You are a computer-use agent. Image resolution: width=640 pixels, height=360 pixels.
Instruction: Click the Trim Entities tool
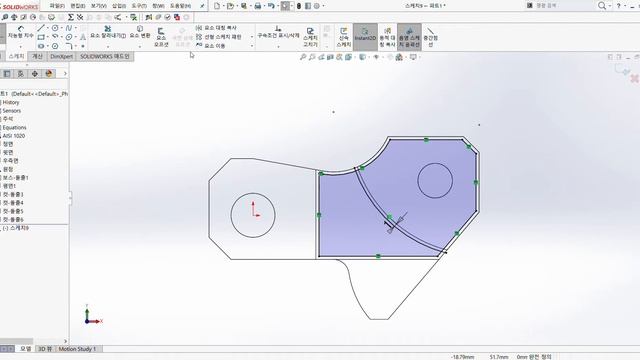click(108, 33)
